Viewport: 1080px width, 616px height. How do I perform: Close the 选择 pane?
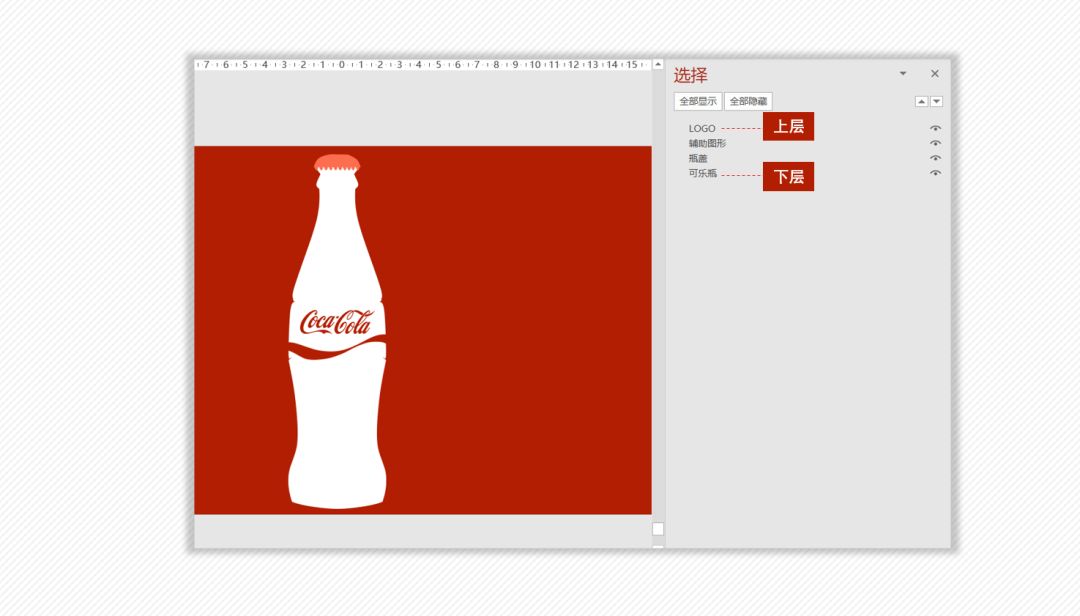(935, 73)
